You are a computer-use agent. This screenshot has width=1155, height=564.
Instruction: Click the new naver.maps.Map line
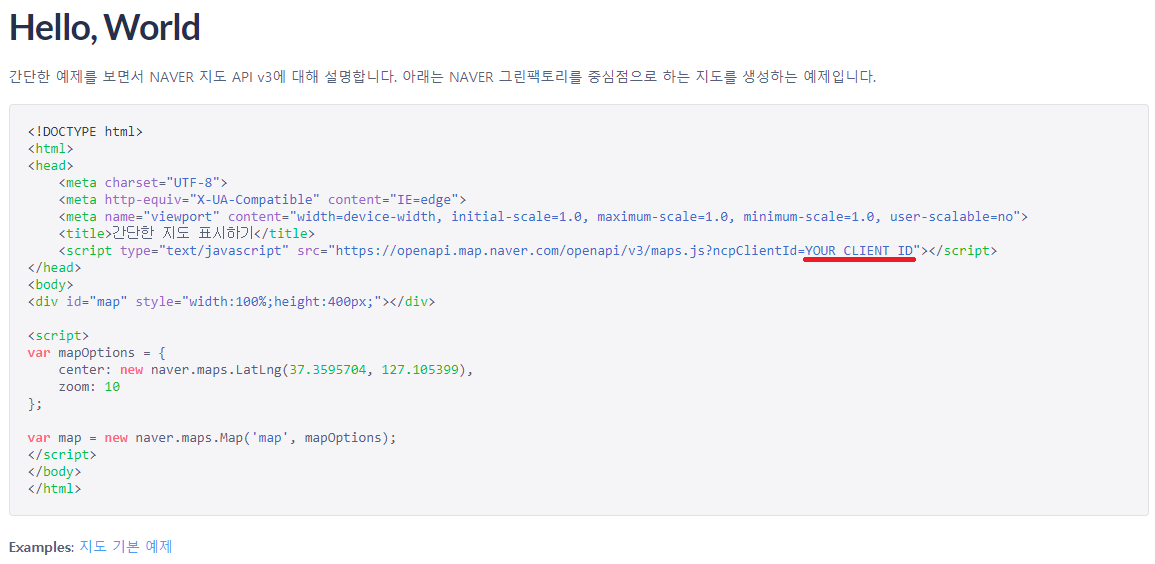pos(212,438)
